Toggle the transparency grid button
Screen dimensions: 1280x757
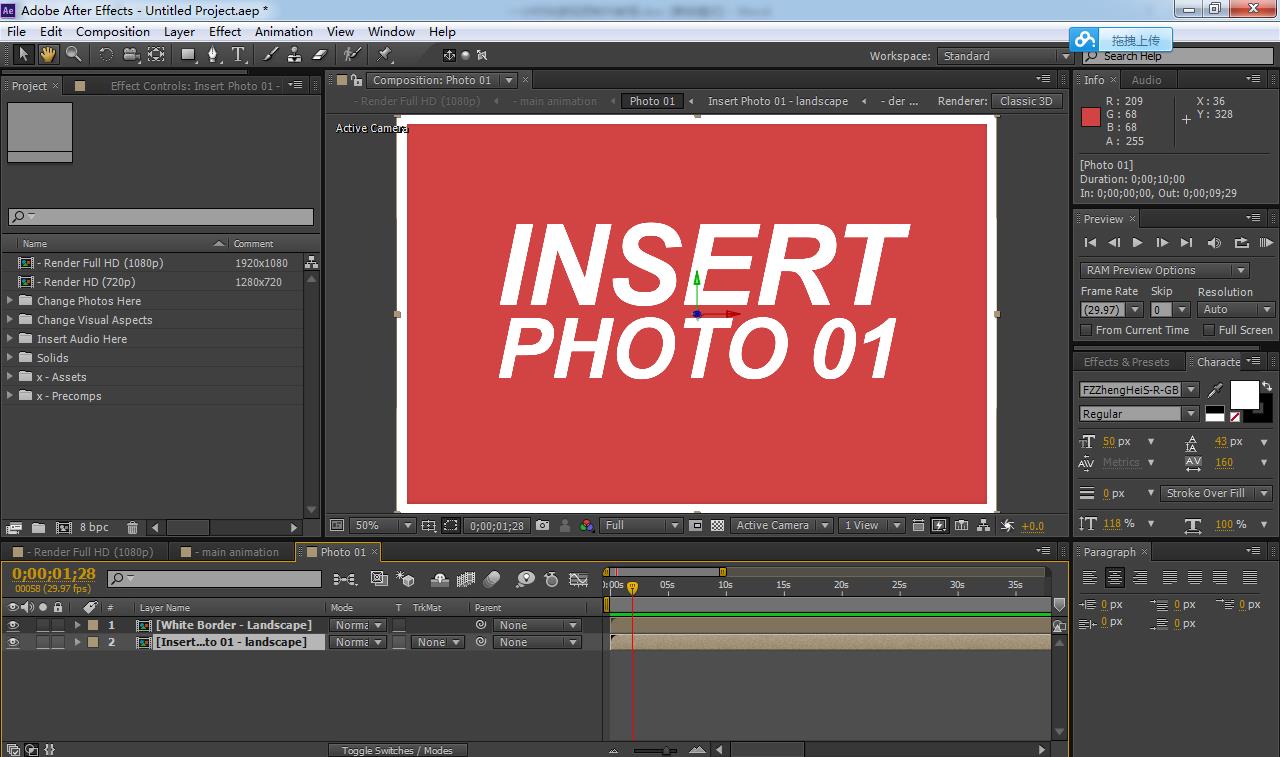[717, 525]
